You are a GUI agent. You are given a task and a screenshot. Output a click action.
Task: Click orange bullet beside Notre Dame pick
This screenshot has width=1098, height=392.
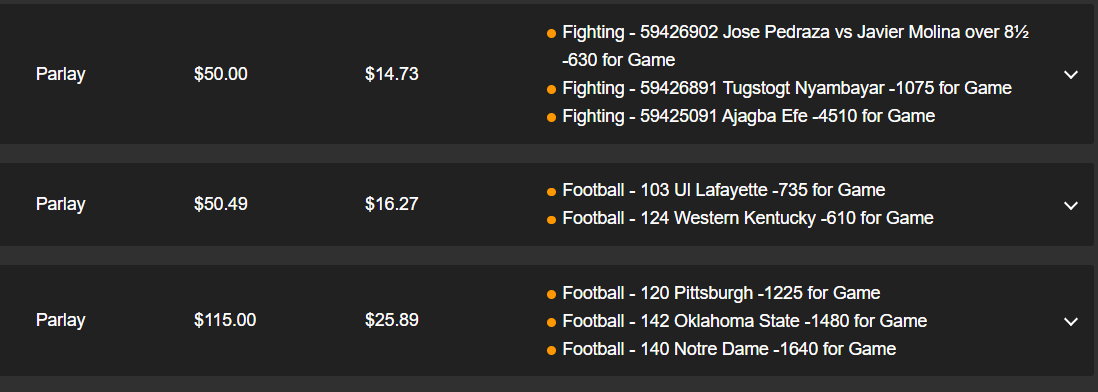[x=551, y=350]
